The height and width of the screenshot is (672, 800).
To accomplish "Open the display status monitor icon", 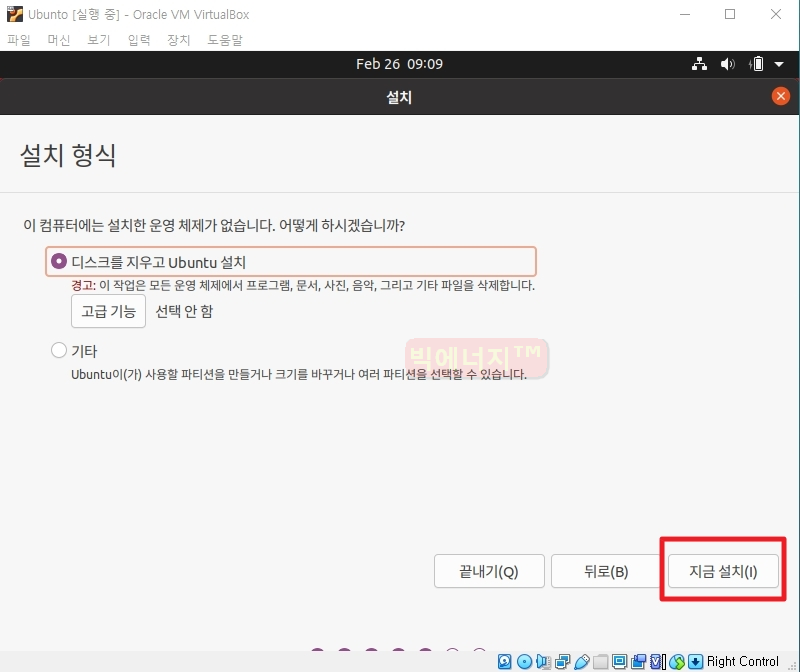I will click(x=619, y=662).
